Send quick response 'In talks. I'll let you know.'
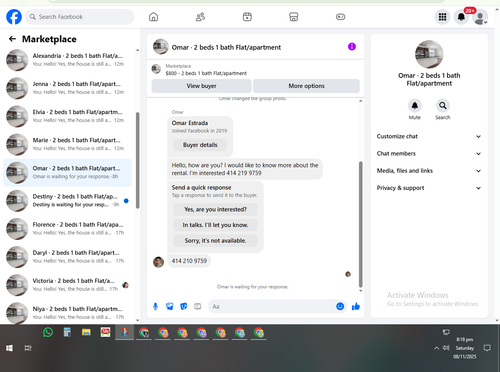 pyautogui.click(x=215, y=225)
